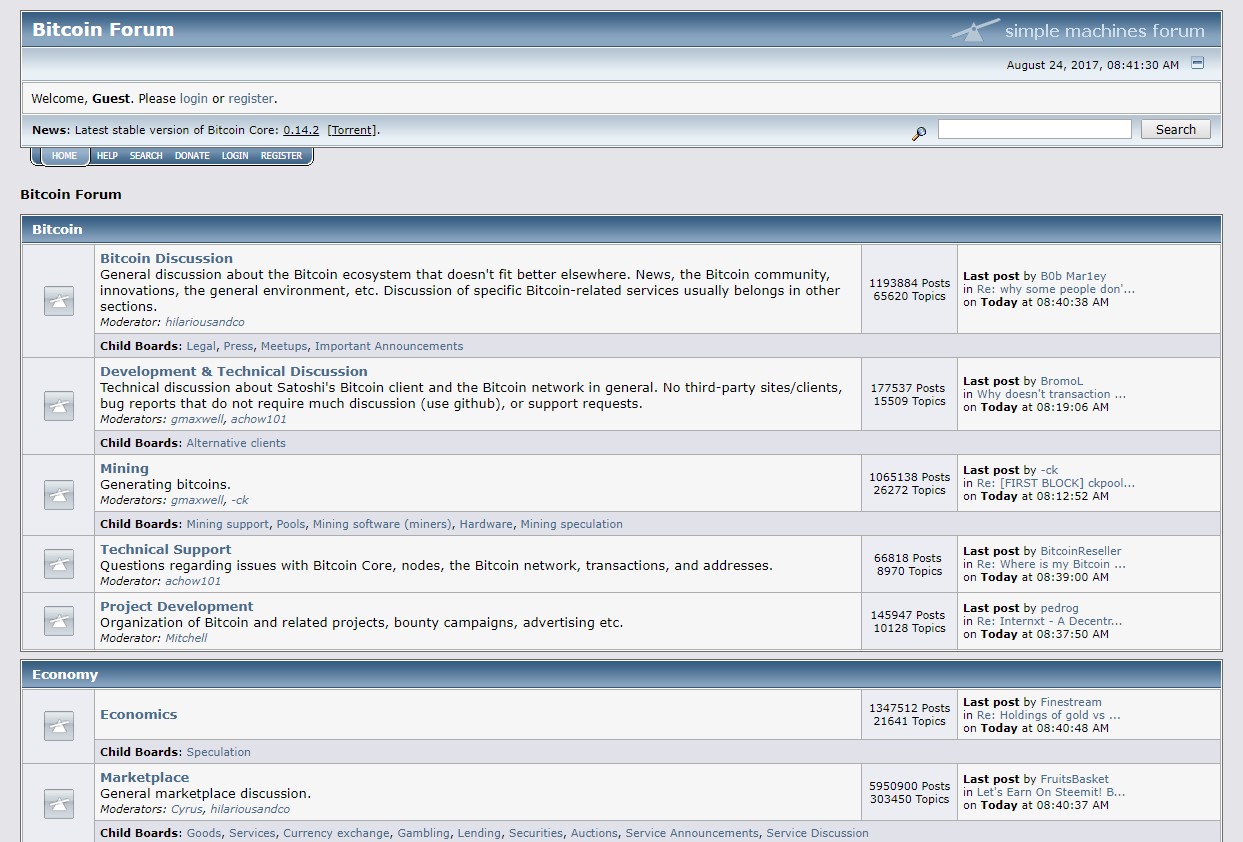Open last poster BromoL's profile
1243x842 pixels.
(1061, 381)
